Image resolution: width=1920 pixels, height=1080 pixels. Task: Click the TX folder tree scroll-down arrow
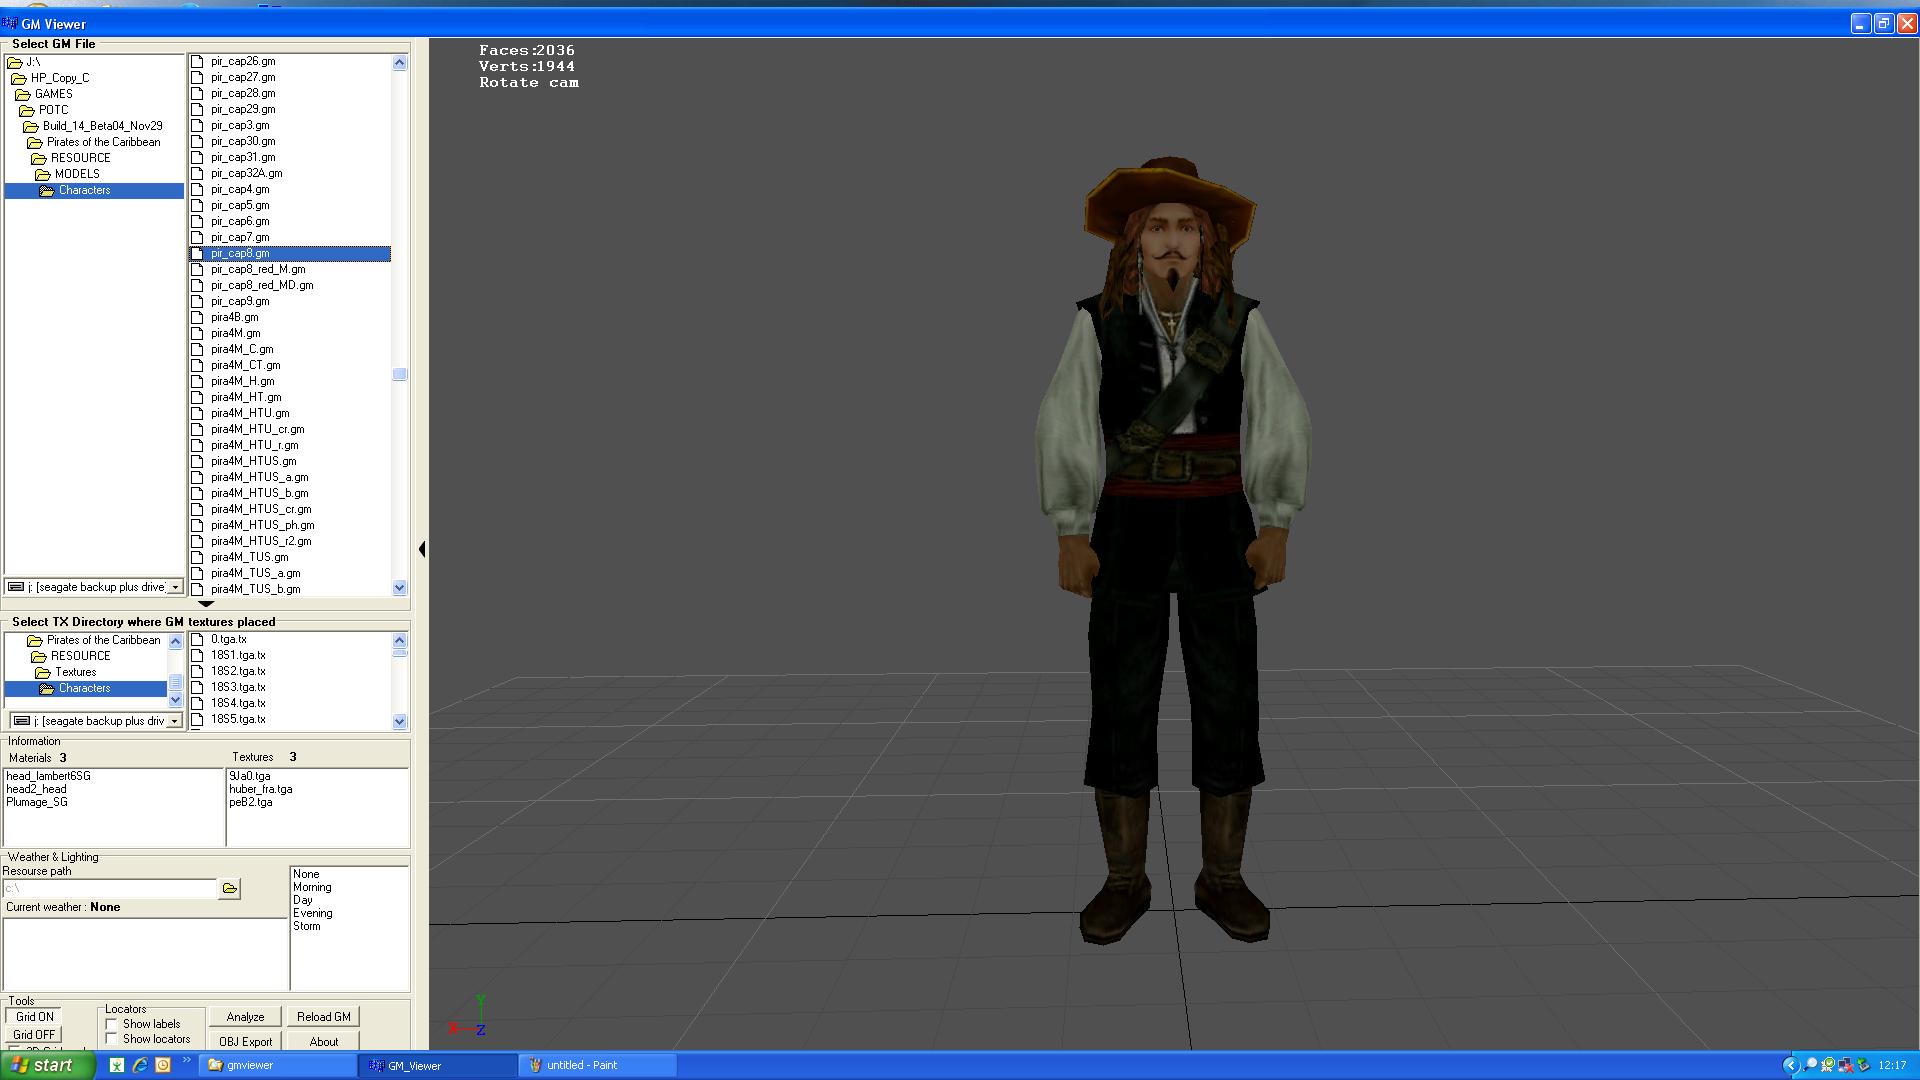pyautogui.click(x=175, y=700)
